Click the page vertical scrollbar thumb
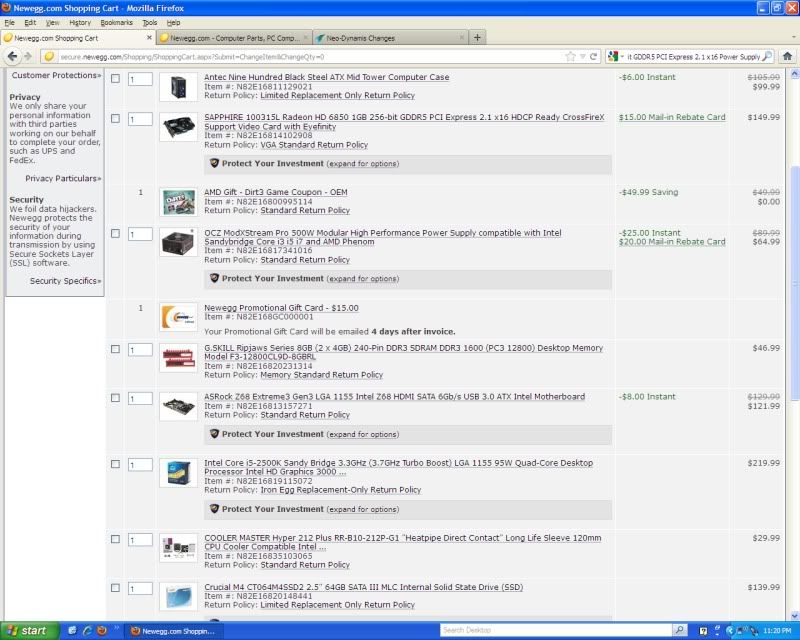The height and width of the screenshot is (640, 800). pyautogui.click(x=794, y=283)
